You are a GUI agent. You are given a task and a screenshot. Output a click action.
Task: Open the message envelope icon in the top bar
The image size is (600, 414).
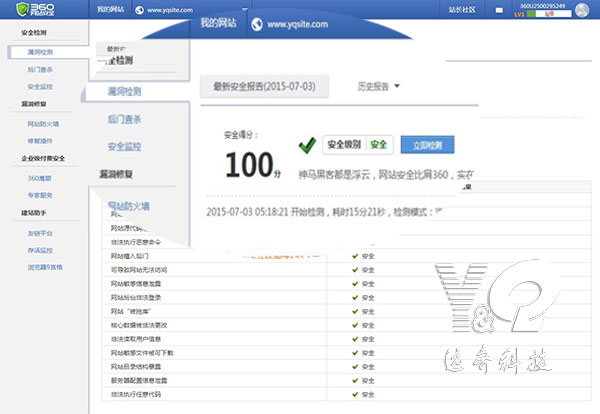tap(499, 10)
